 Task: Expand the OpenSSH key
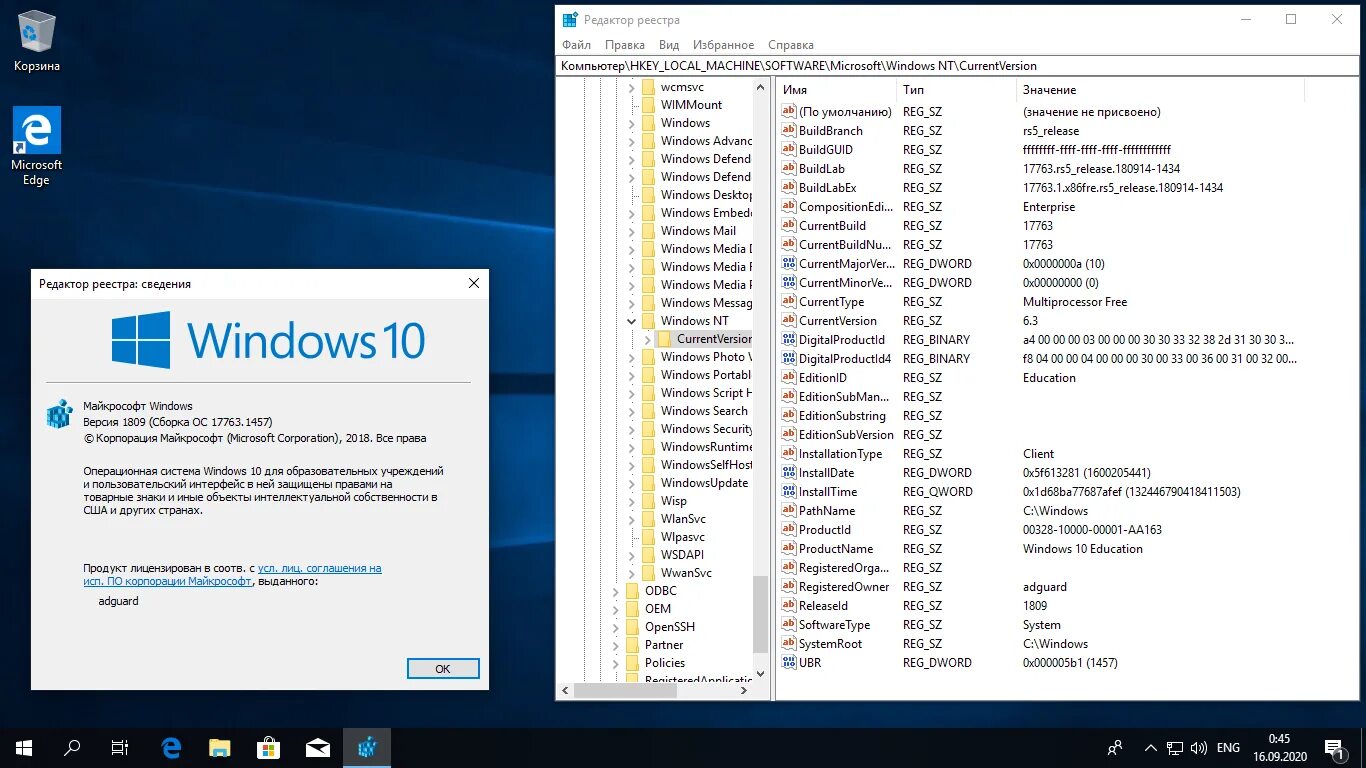tap(616, 627)
